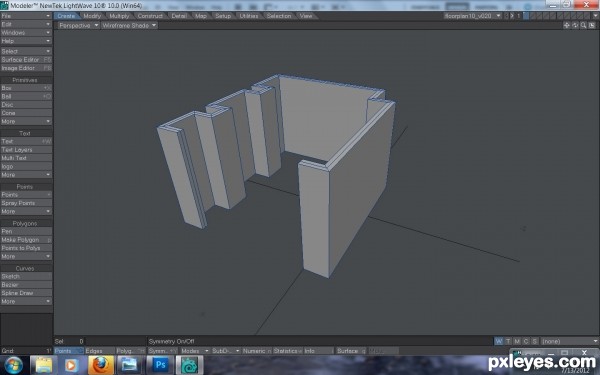
Task: Click the viewport zoom magnifier icon
Action: [x=584, y=25]
